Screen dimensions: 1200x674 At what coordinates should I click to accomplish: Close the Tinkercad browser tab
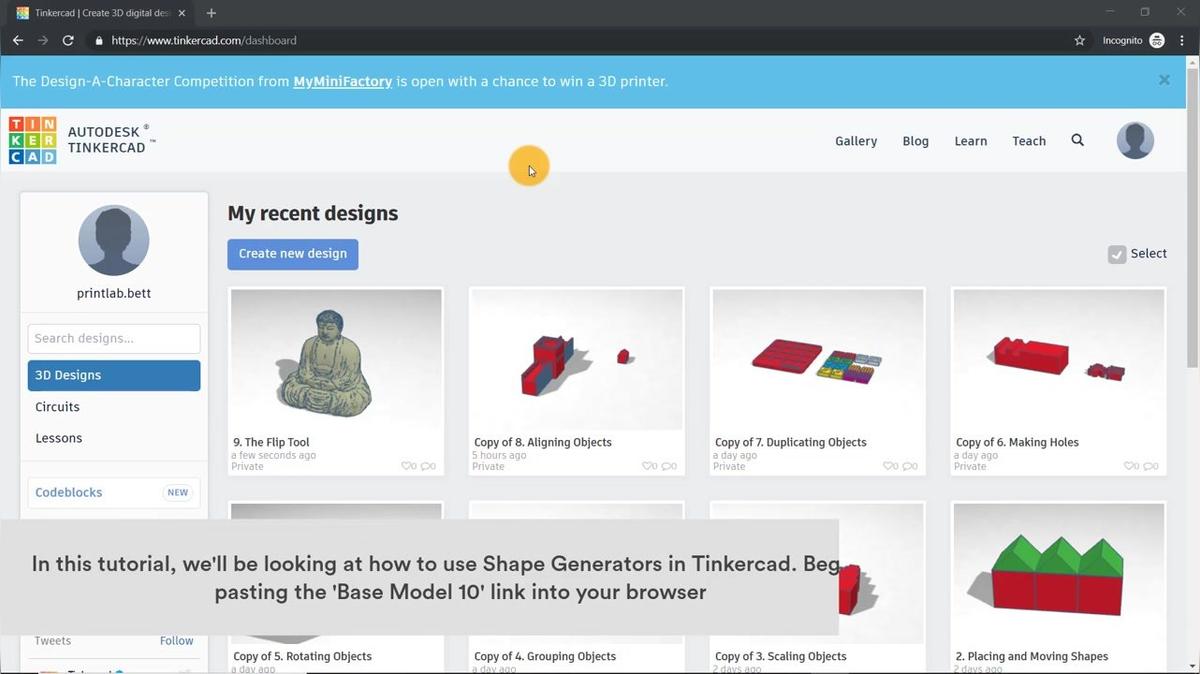pos(184,13)
